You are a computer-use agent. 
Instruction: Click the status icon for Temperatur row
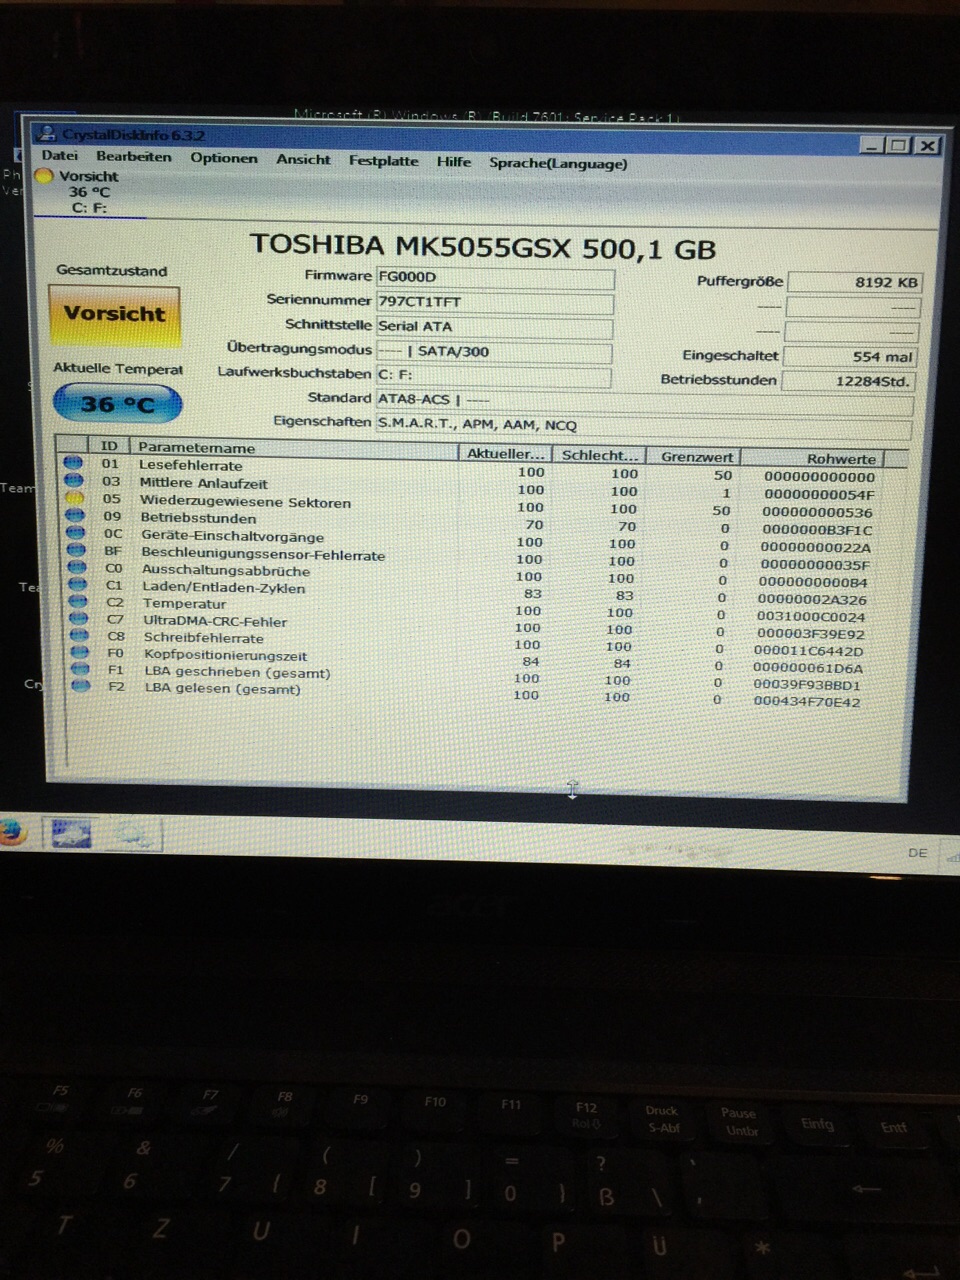coord(78,600)
